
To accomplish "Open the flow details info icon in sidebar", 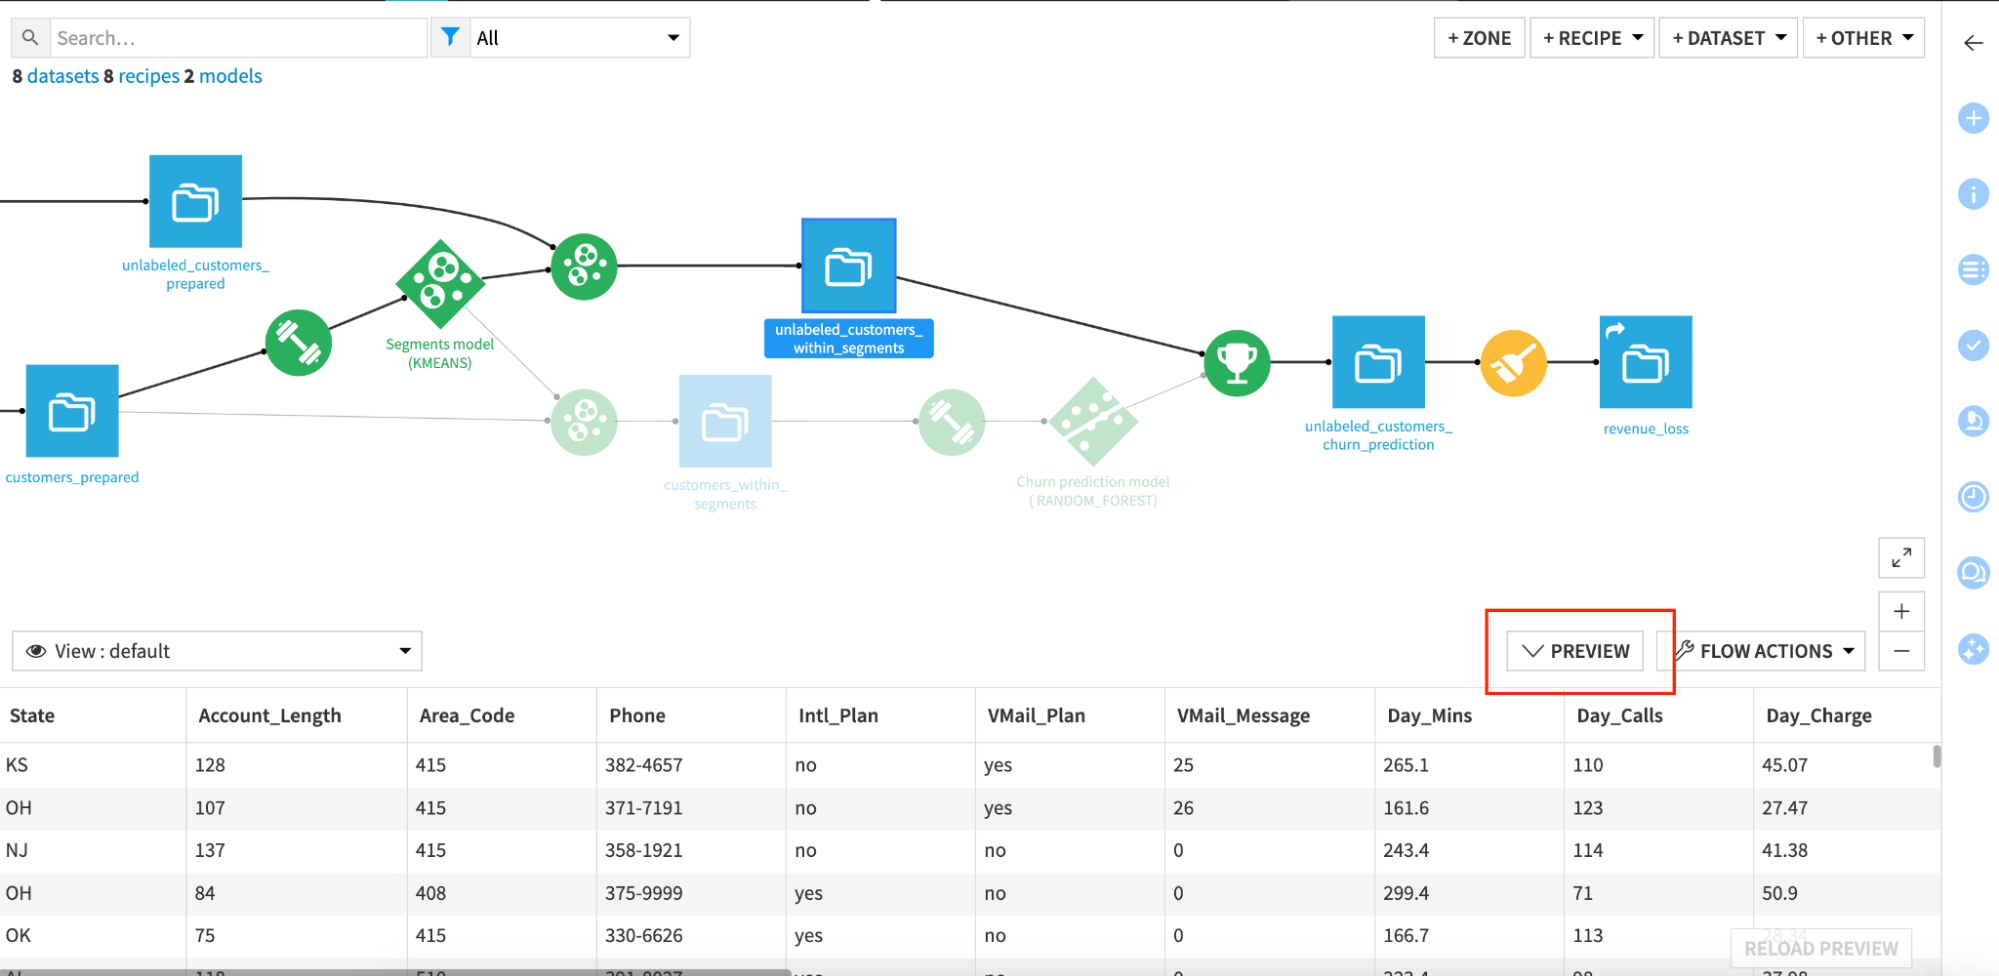I will coord(1973,195).
